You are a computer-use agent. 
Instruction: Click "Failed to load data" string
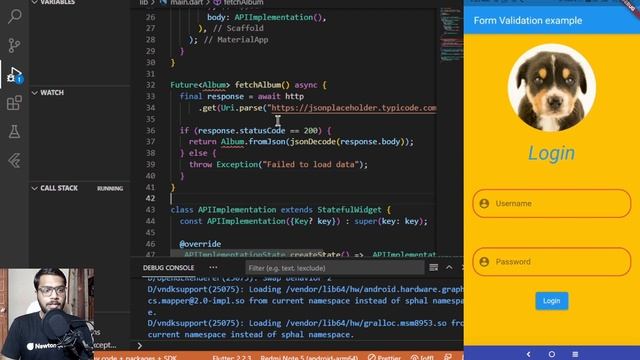coord(310,164)
